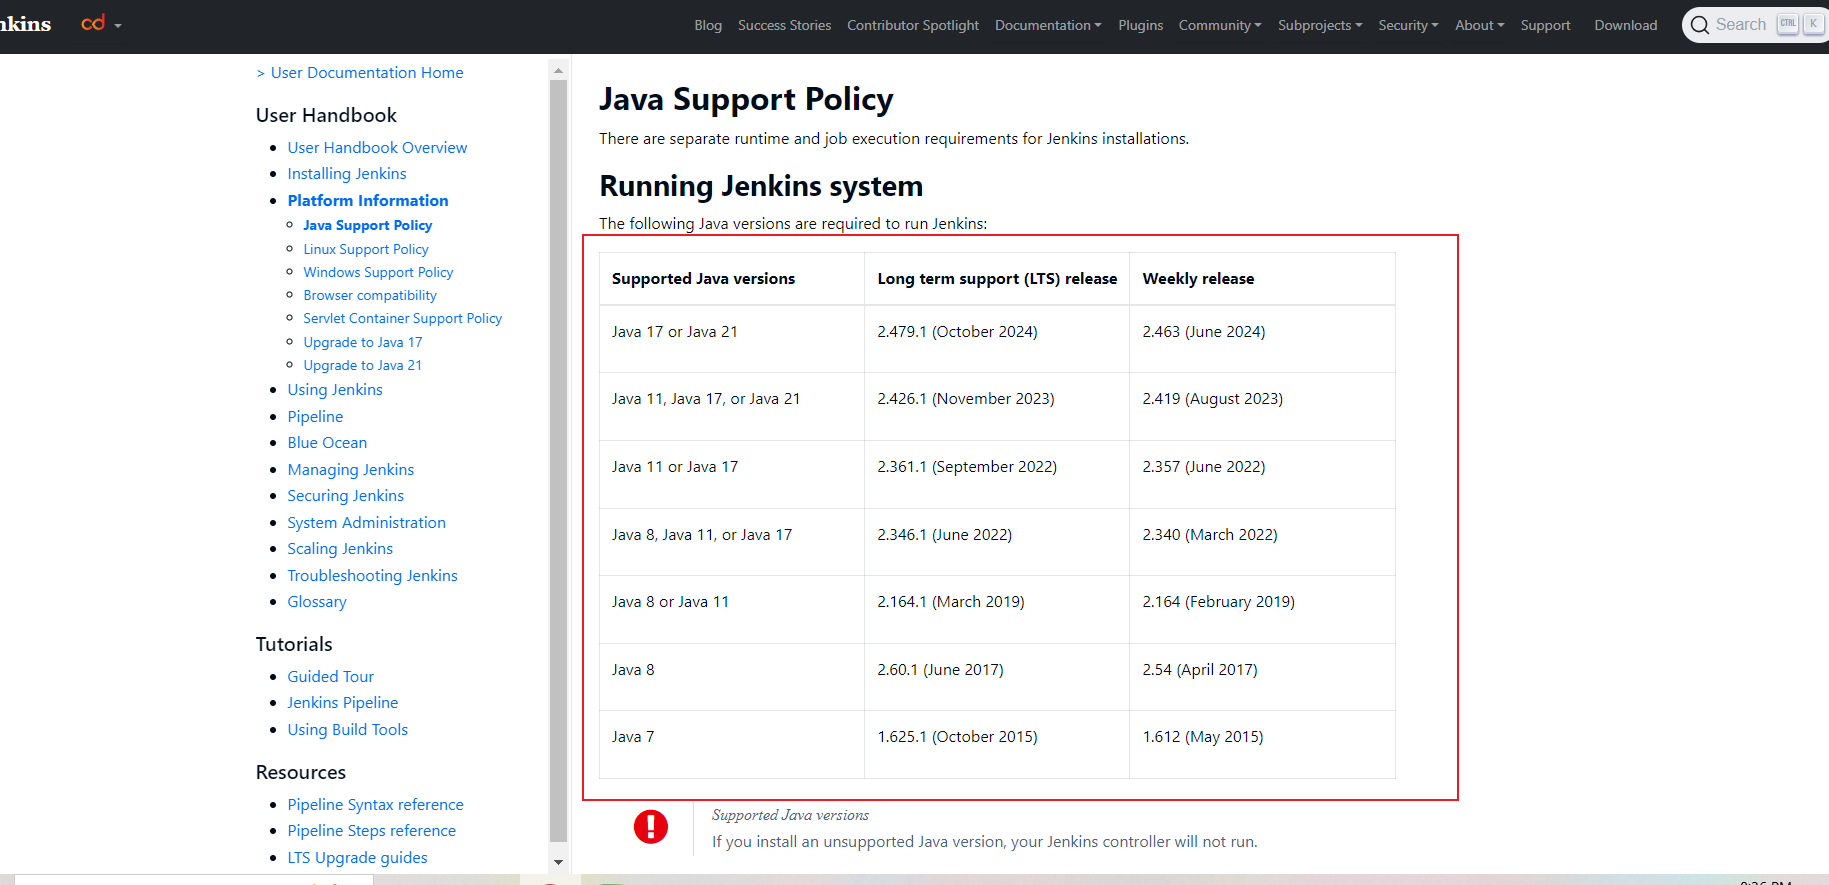Open the Glossary link

[x=317, y=602]
